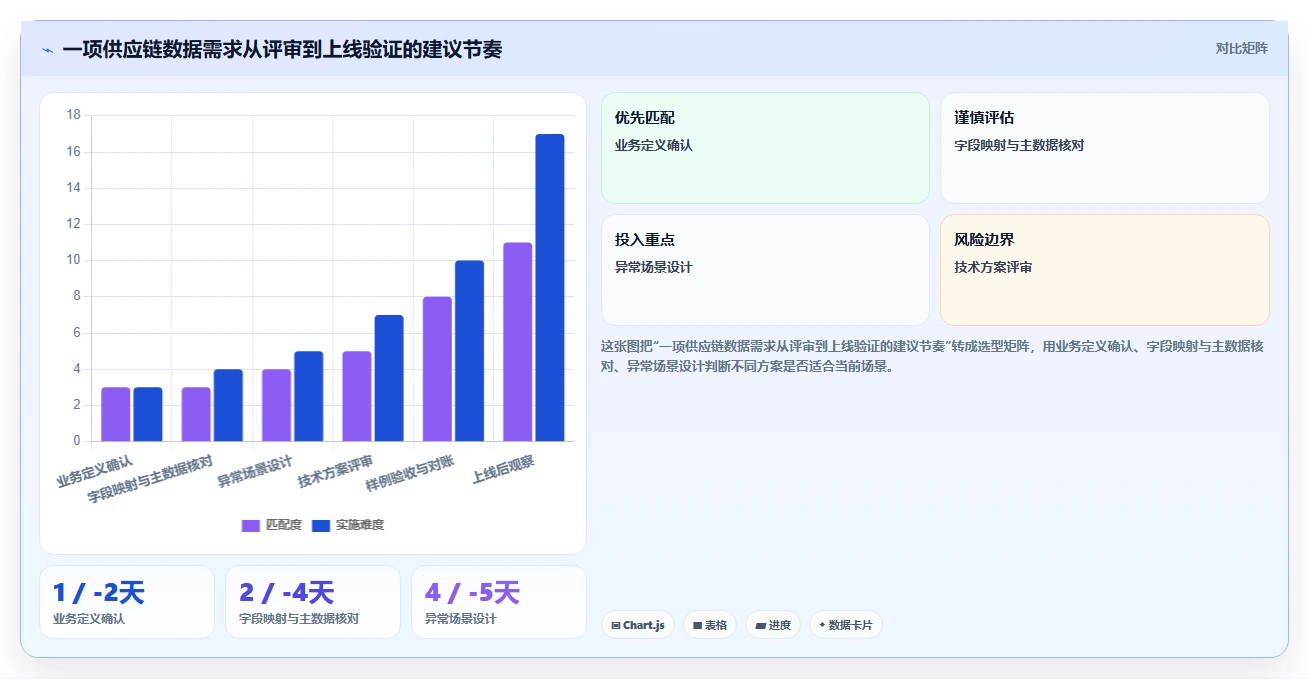This screenshot has height=679, width=1309.
Task: Click the description paragraph starting 这张图把
Action: tap(934, 356)
